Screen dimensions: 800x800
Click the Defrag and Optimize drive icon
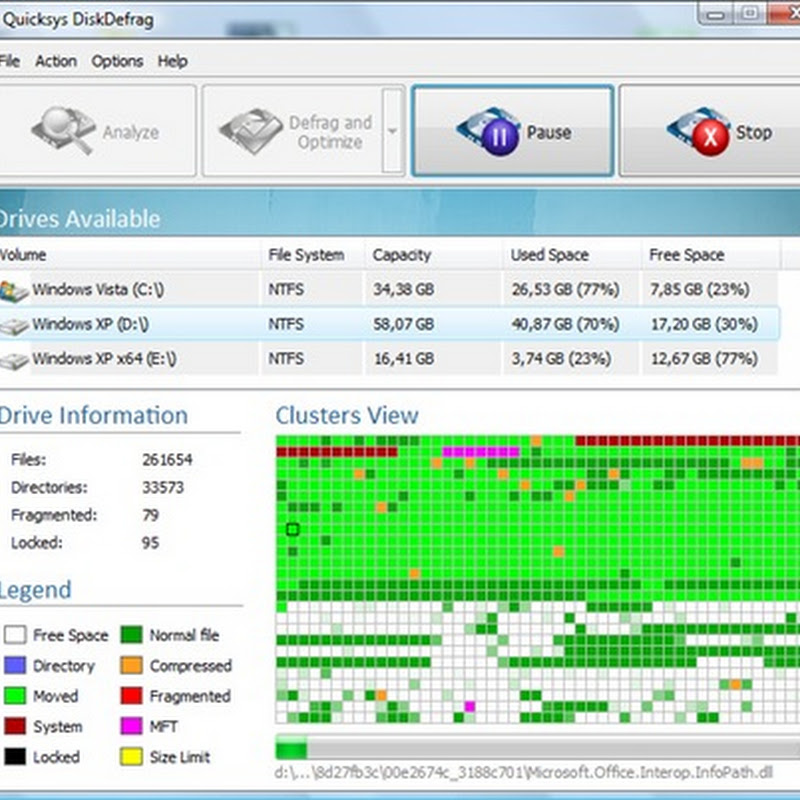[x=251, y=131]
